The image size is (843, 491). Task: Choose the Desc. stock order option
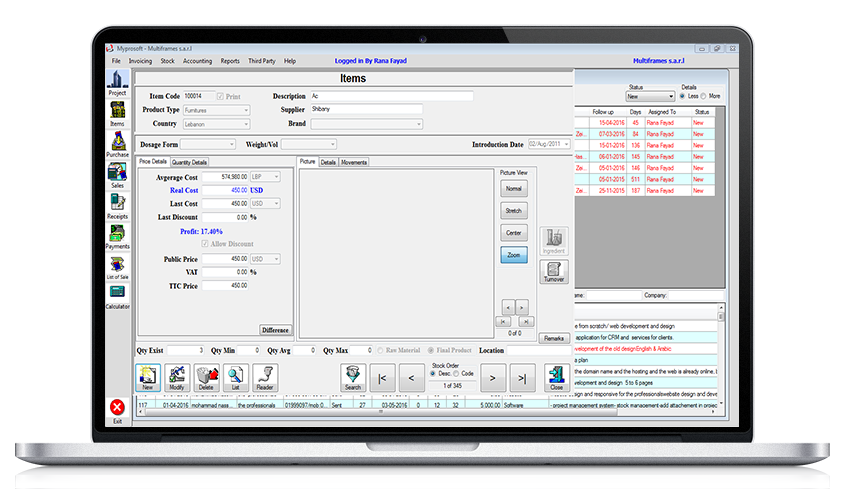(433, 373)
